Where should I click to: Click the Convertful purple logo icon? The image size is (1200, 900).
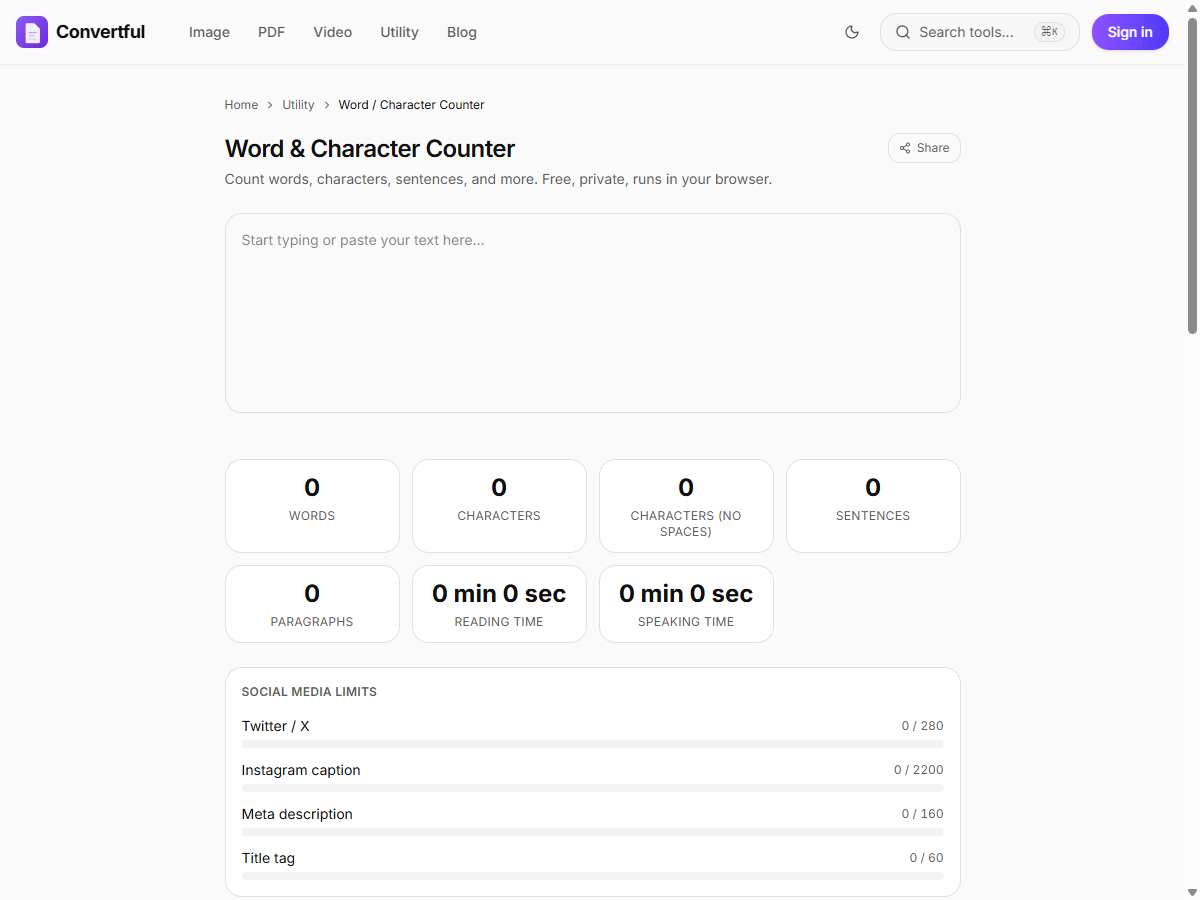point(32,32)
